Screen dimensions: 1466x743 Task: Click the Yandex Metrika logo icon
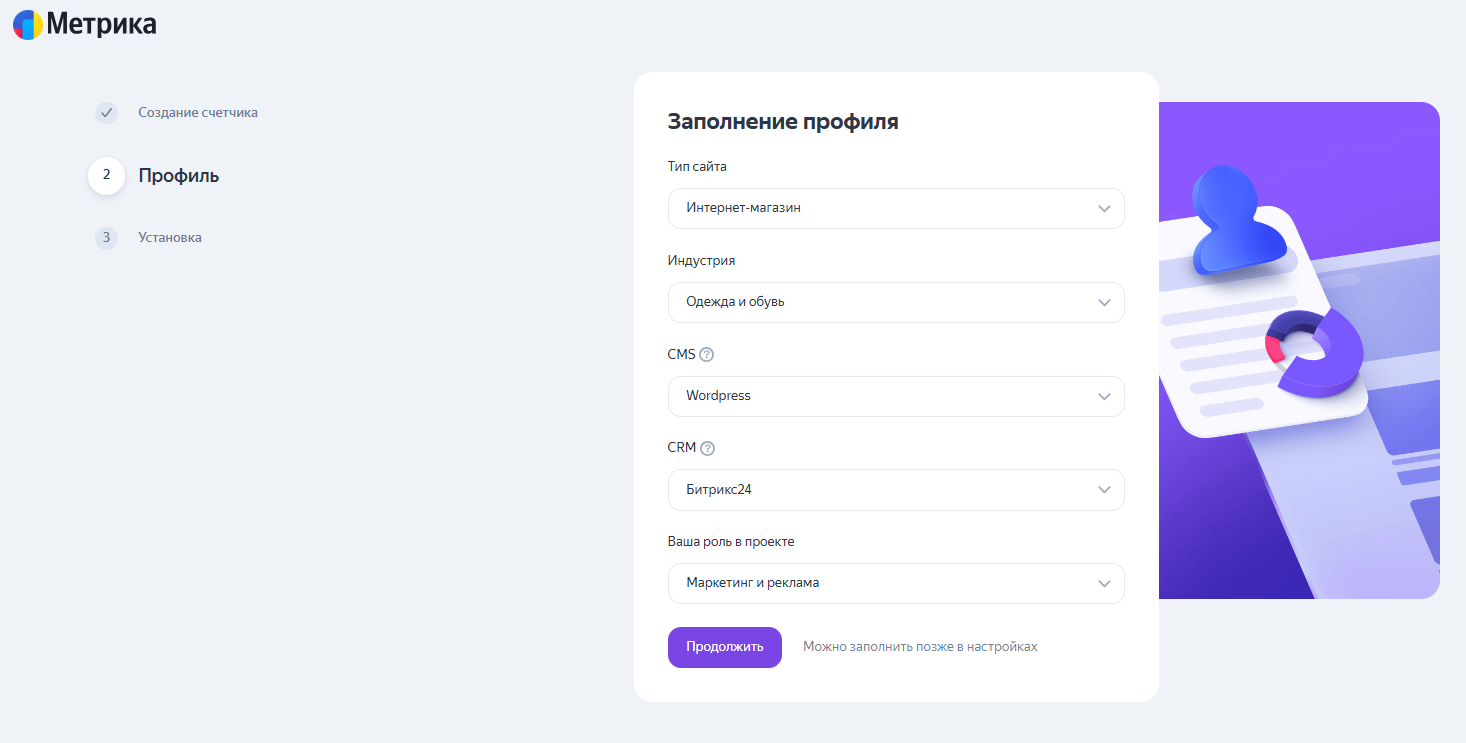[28, 24]
